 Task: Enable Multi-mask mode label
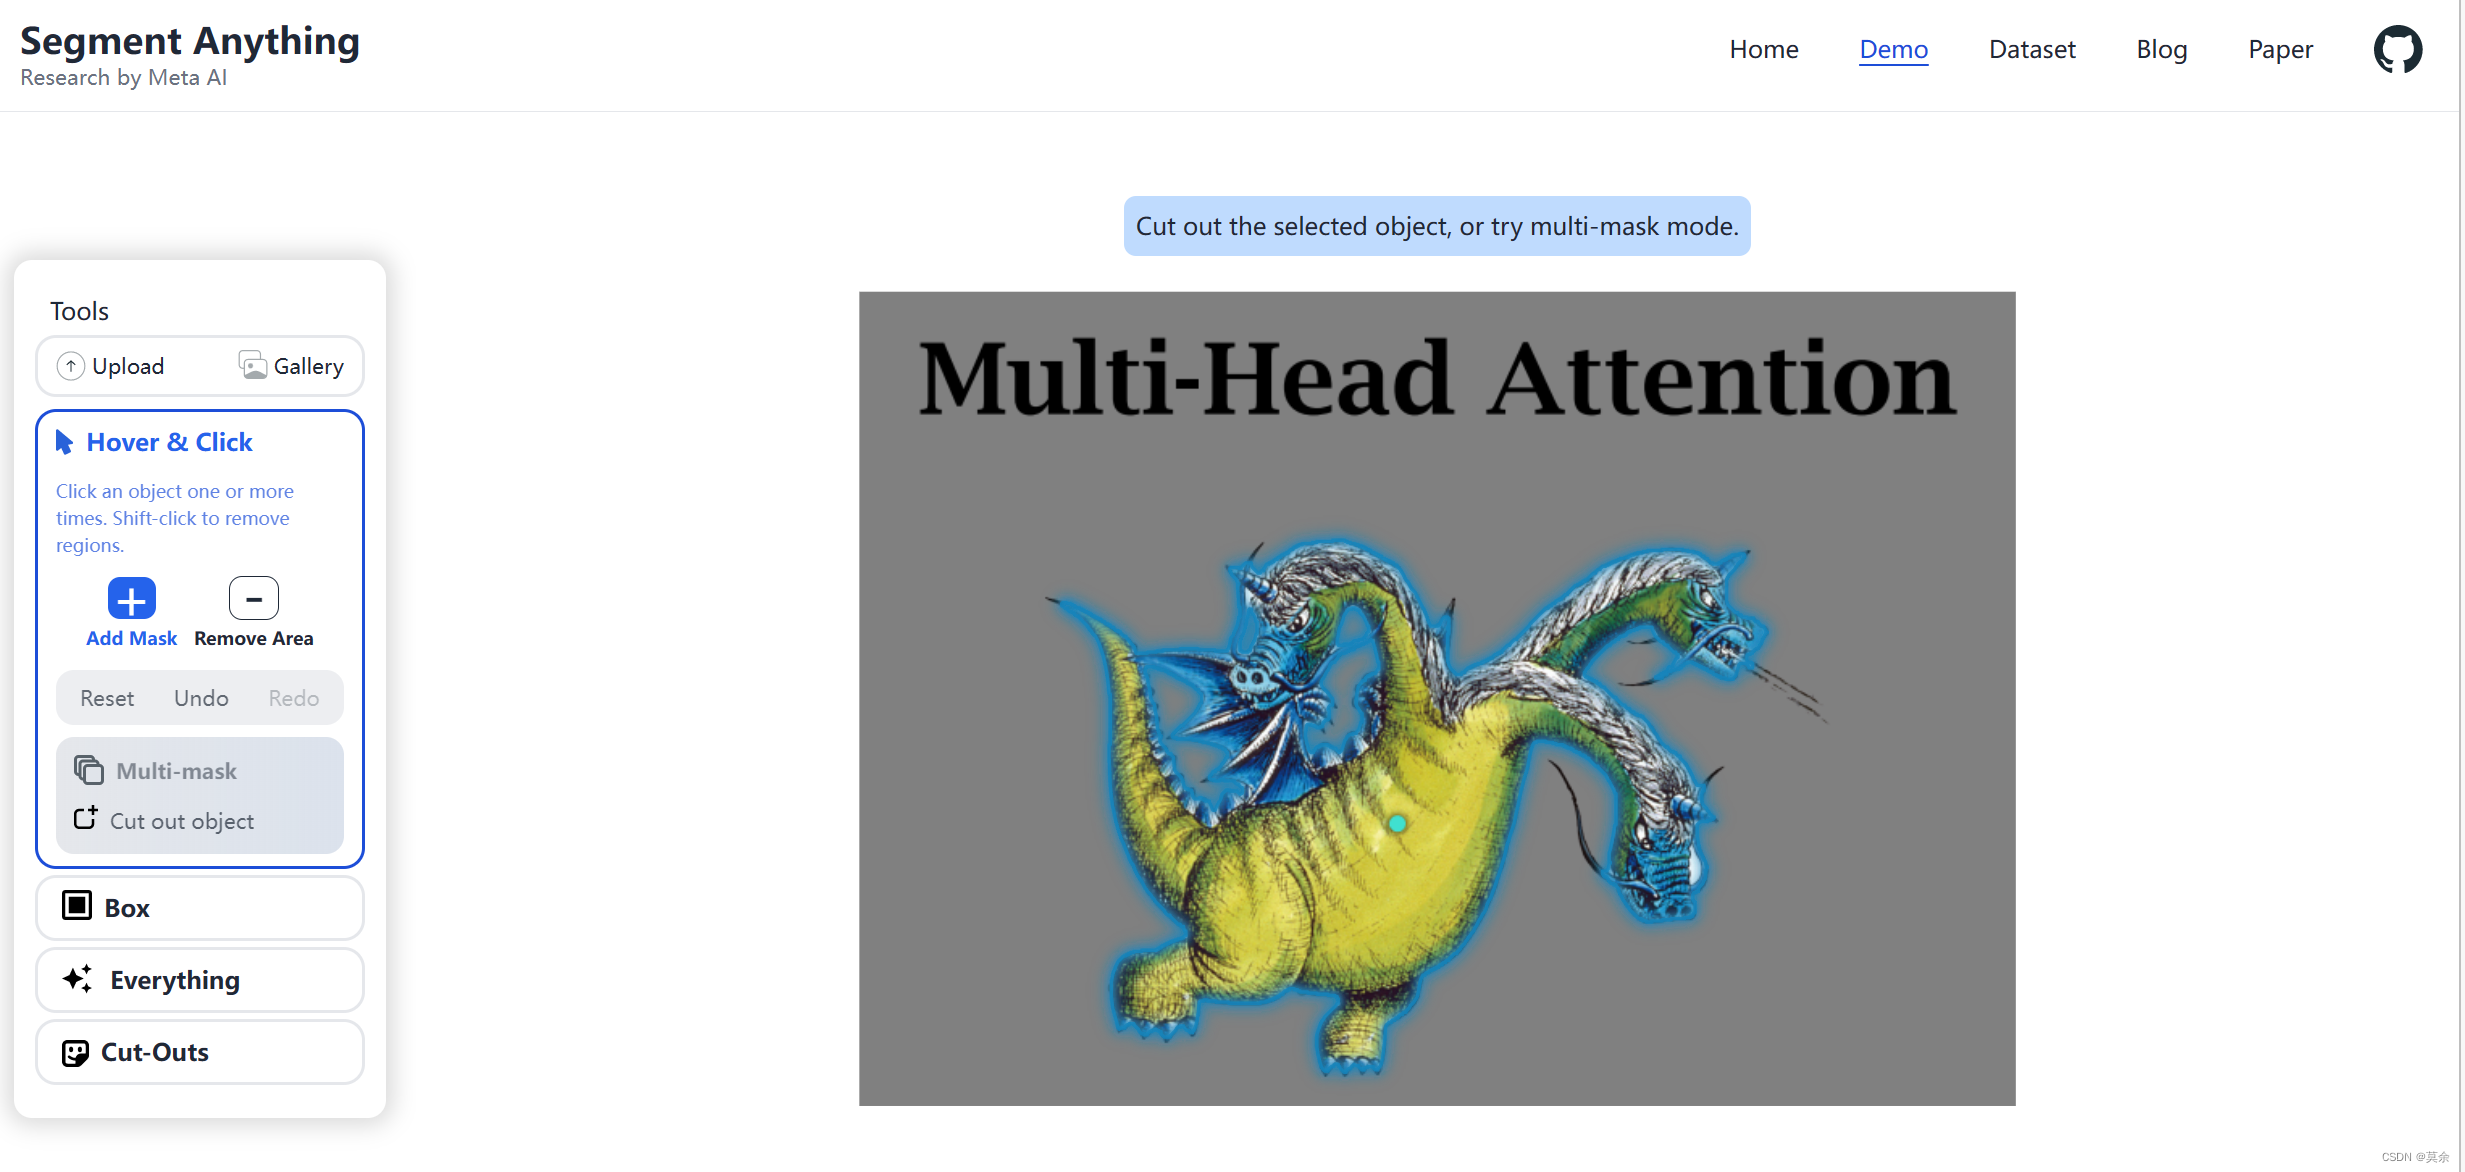click(177, 771)
